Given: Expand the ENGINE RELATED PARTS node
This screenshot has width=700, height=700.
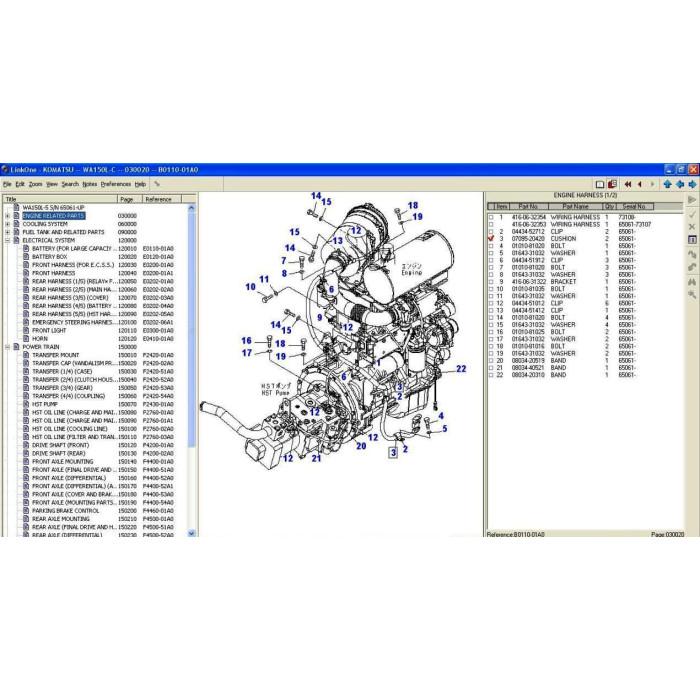Looking at the screenshot, I should point(7,216).
